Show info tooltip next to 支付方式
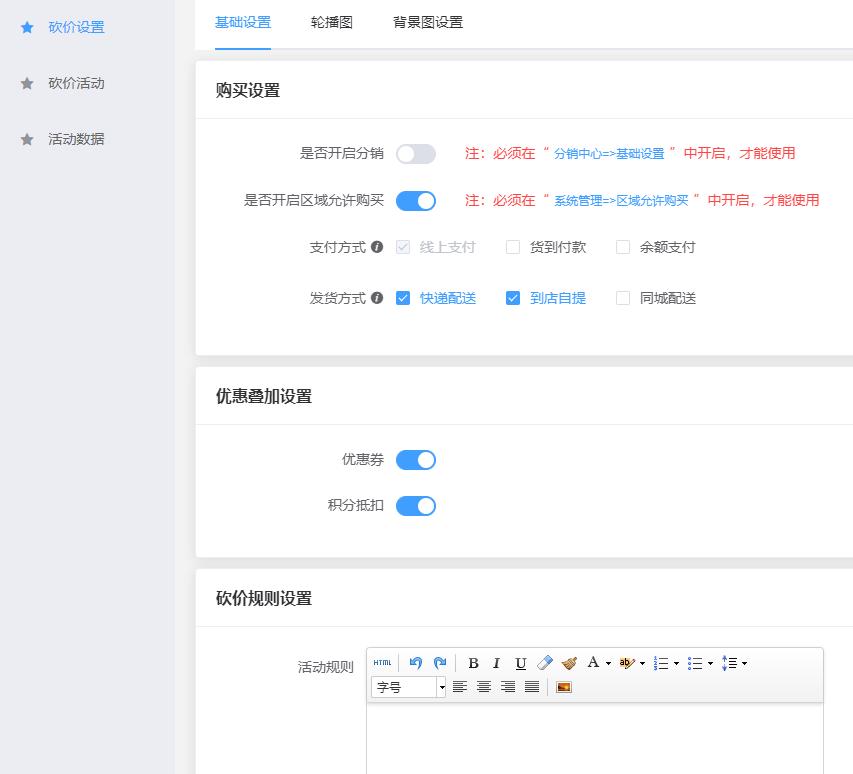The height and width of the screenshot is (774, 853). 377,247
